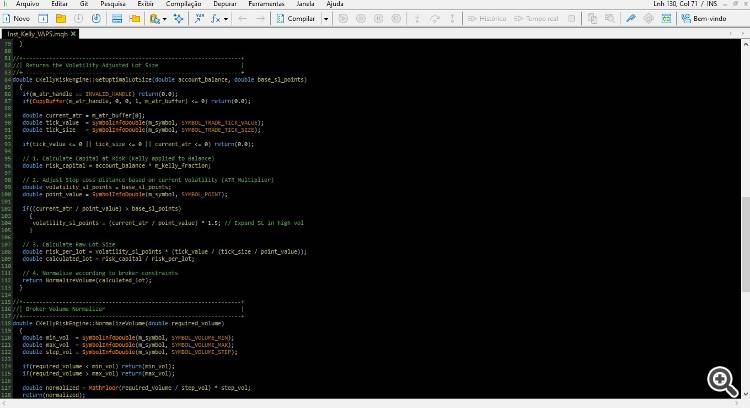Click the compare files icon
The height and width of the screenshot is (408, 750).
[x=592, y=19]
